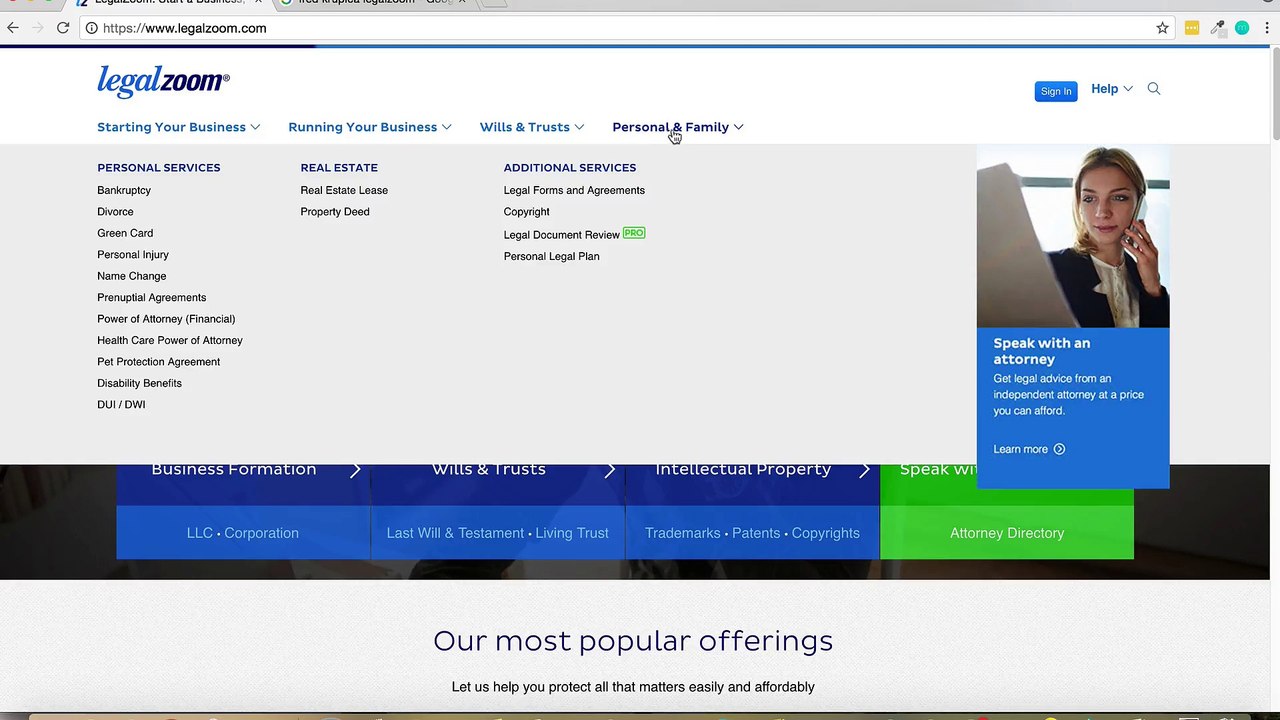The width and height of the screenshot is (1280, 720).
Task: Open the teal profile avatar
Action: (x=1242, y=28)
